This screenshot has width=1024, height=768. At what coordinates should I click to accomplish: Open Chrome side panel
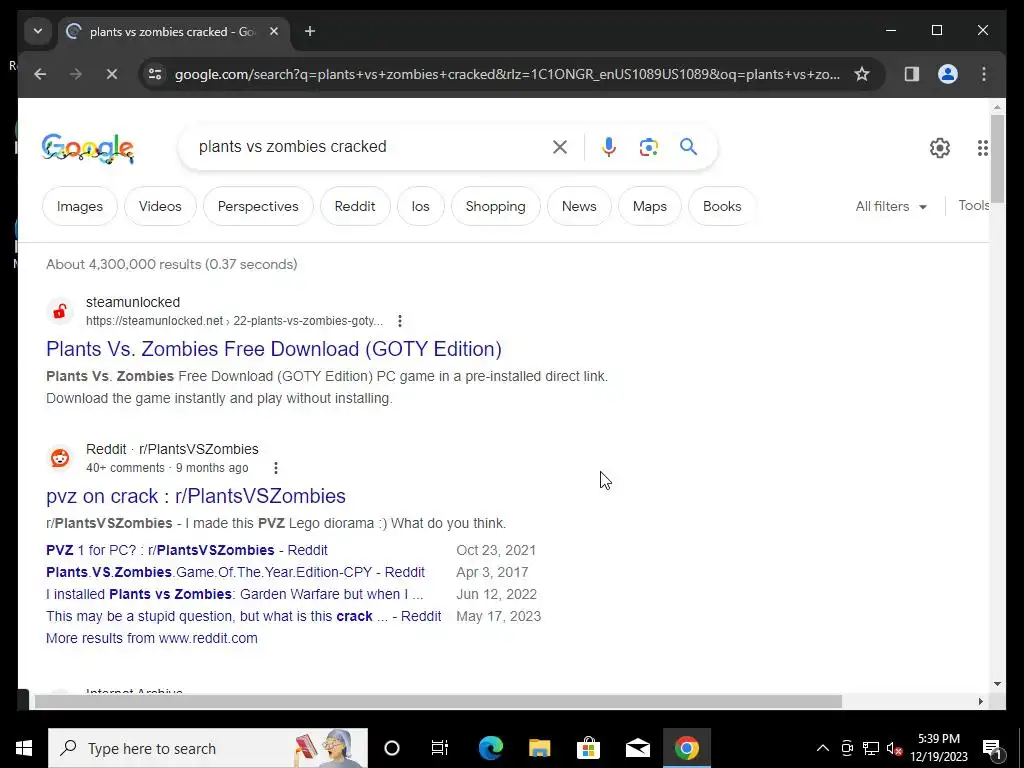point(912,74)
